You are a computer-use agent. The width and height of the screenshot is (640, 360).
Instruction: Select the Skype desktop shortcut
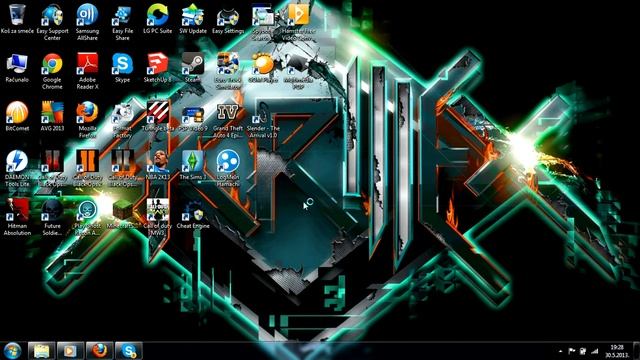122,68
